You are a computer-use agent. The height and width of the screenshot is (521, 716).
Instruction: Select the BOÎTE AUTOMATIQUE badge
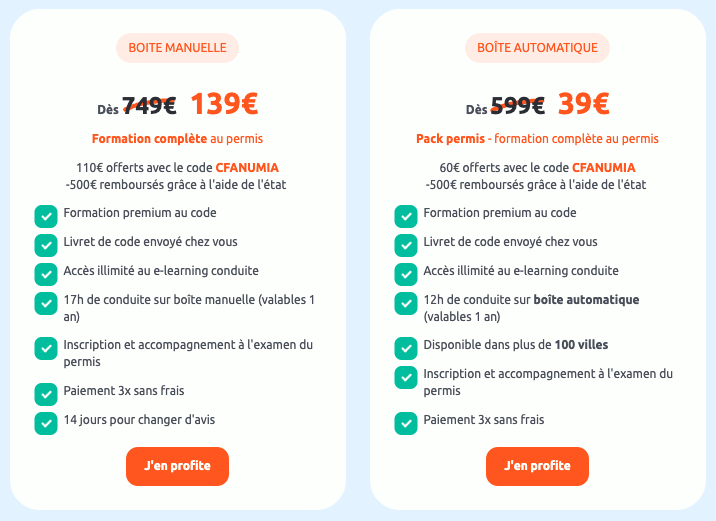537,47
